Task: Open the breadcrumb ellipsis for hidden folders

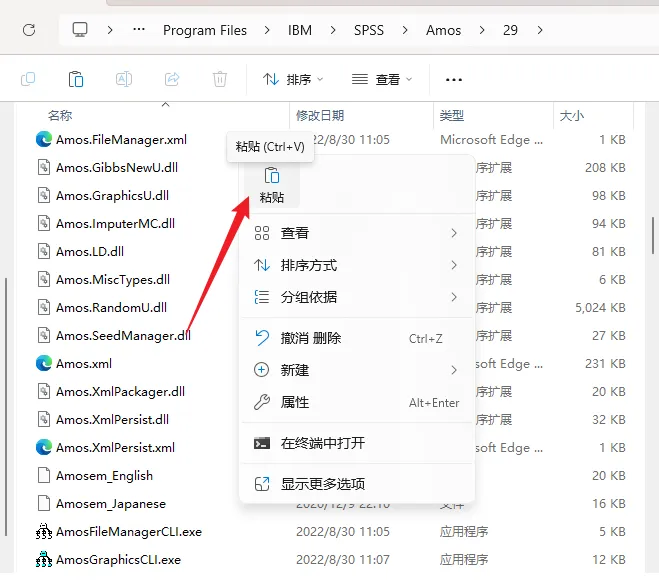Action: (x=139, y=30)
